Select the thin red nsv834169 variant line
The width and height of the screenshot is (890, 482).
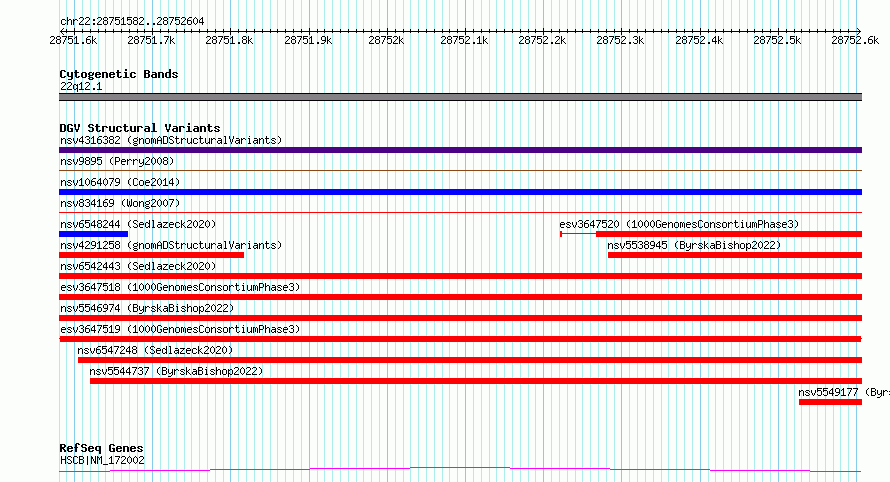[x=460, y=212]
